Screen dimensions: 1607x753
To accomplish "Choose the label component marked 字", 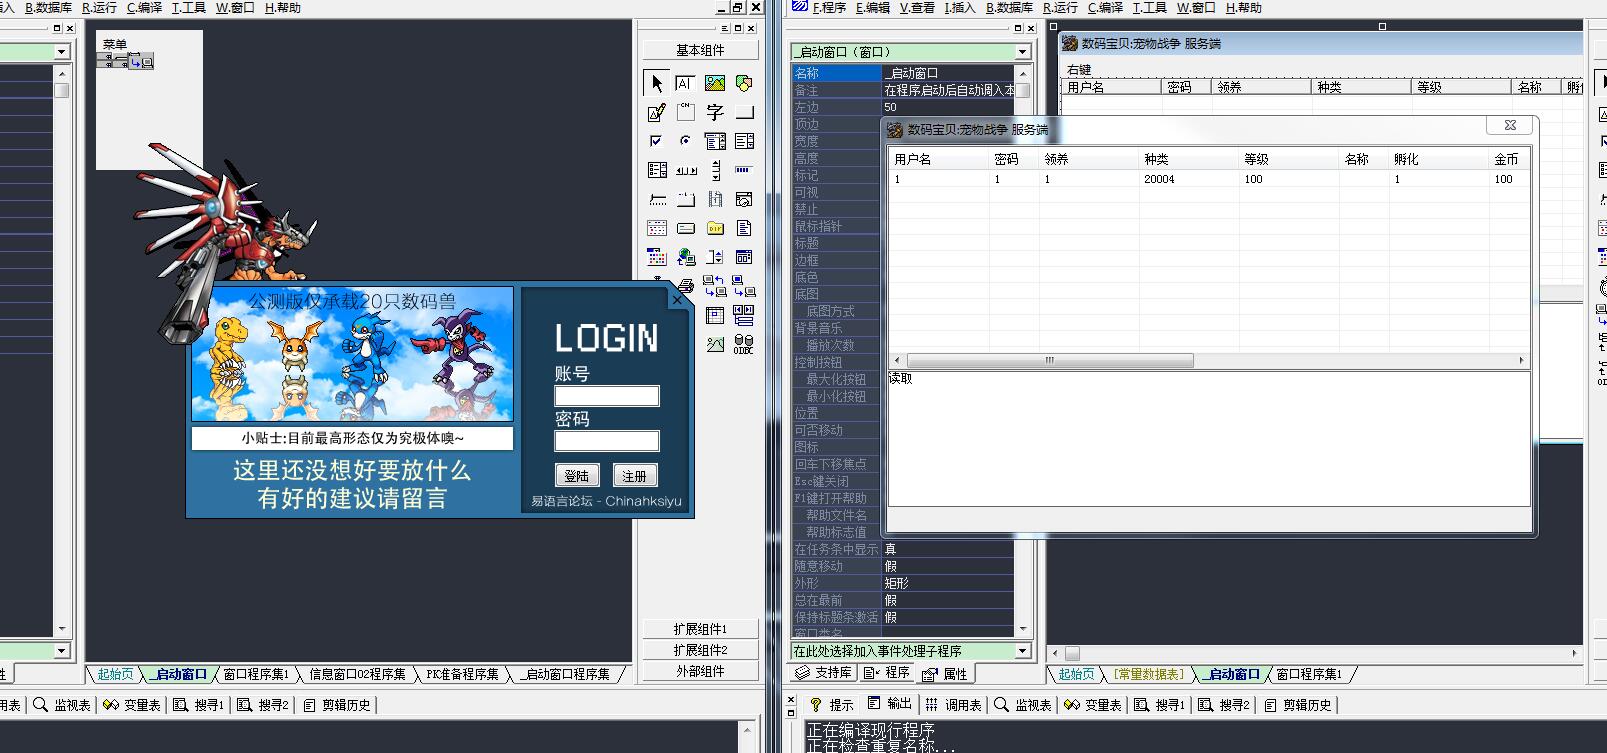I will [715, 112].
